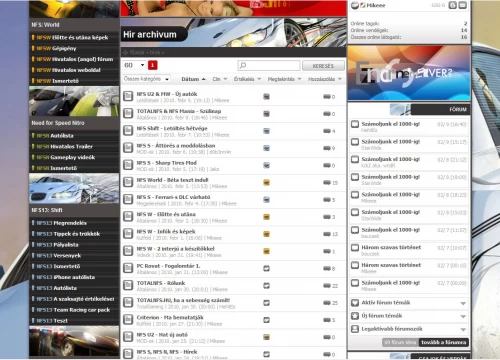Open the mail envelope icon next to Mikeee

(x=462, y=5)
